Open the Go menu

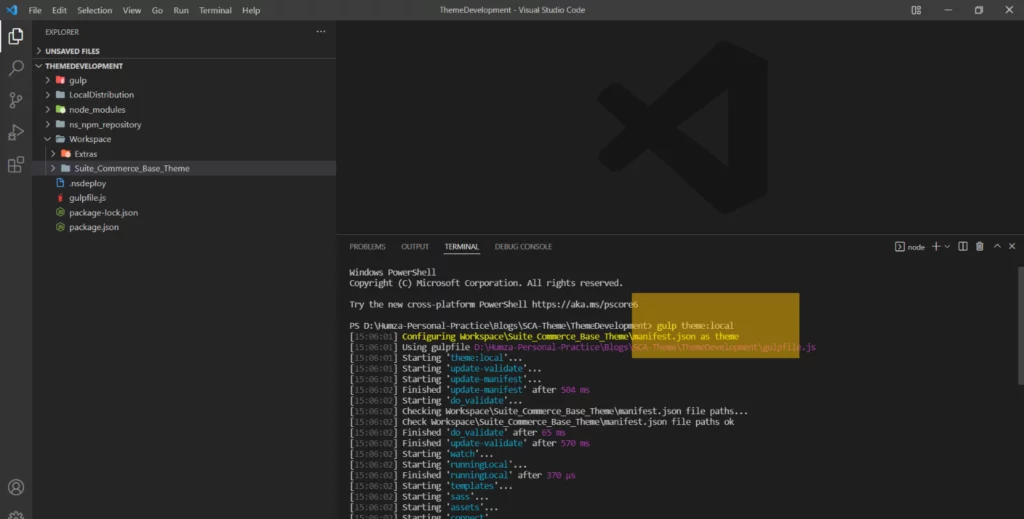157,10
